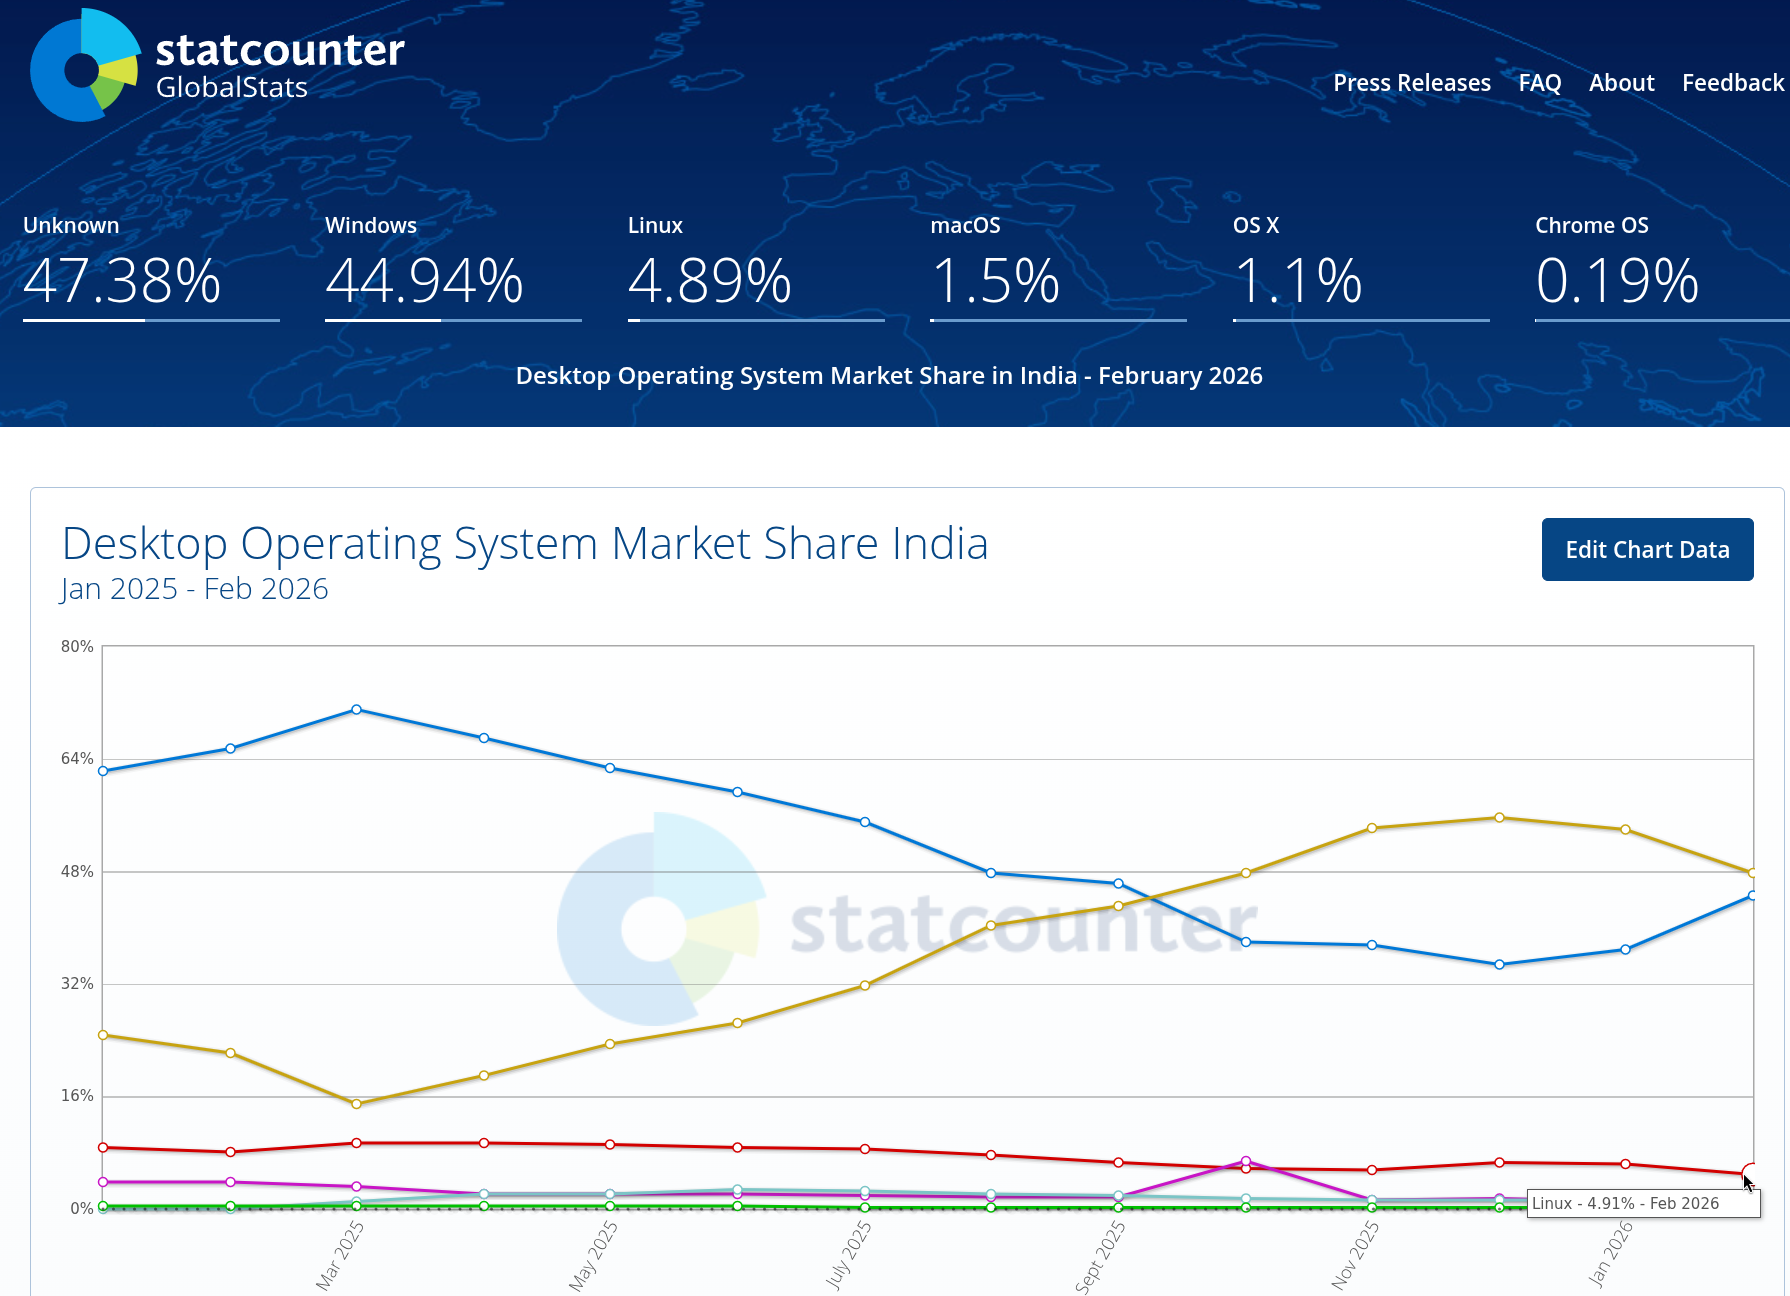Select the Chrome OS 0.19% stat

[x=1662, y=267]
